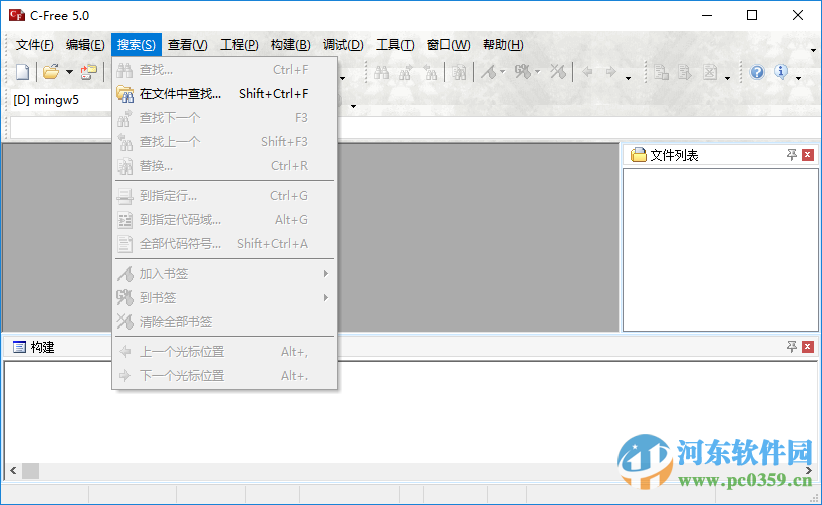
Task: Close the 文件列表 panel
Action: click(x=808, y=155)
